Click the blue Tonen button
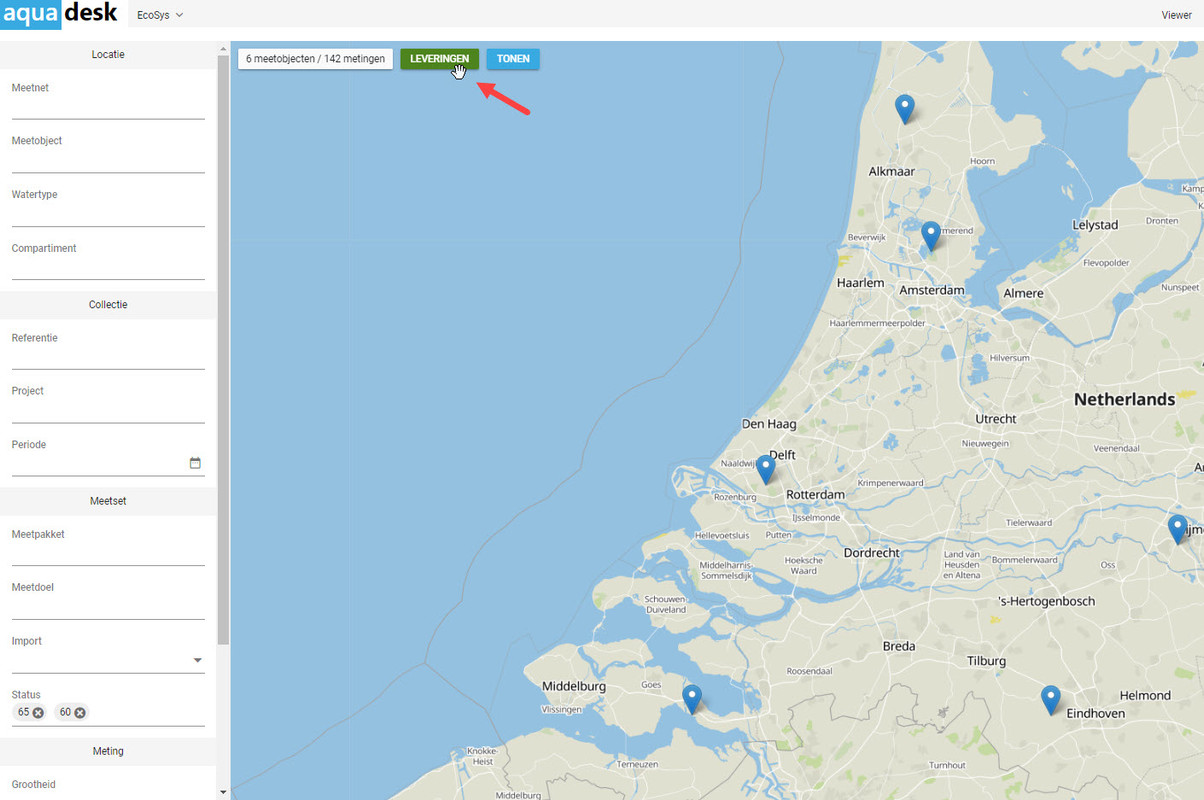This screenshot has width=1204, height=800. pos(513,59)
